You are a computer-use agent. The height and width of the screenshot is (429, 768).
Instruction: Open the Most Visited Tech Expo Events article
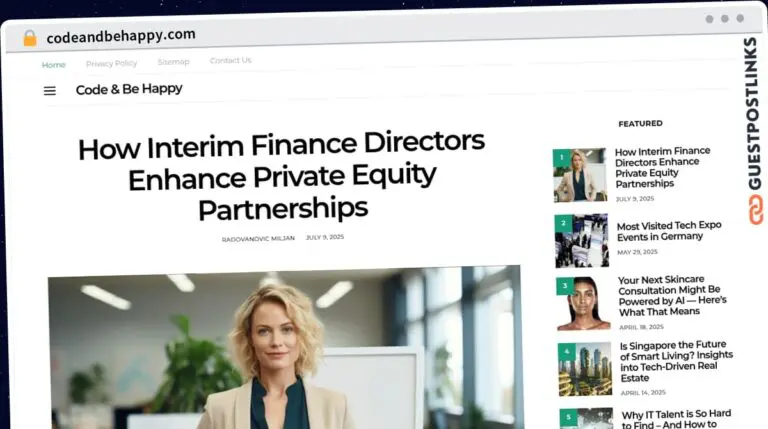click(x=669, y=231)
